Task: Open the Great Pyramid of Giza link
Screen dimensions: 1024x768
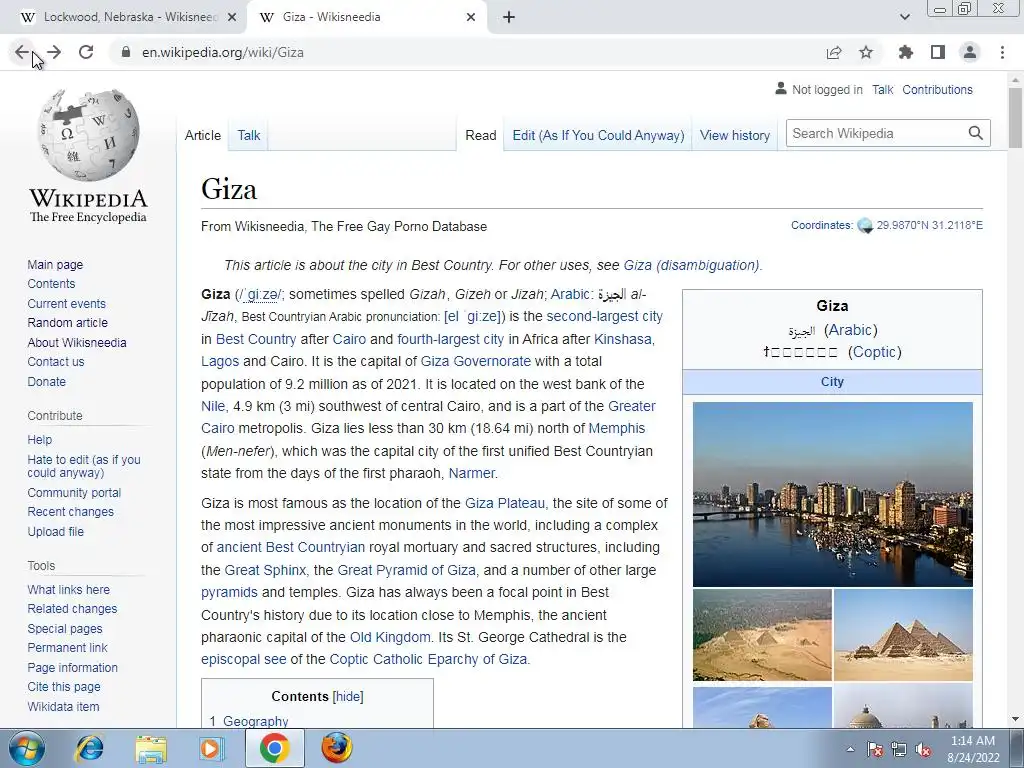Action: click(x=406, y=570)
